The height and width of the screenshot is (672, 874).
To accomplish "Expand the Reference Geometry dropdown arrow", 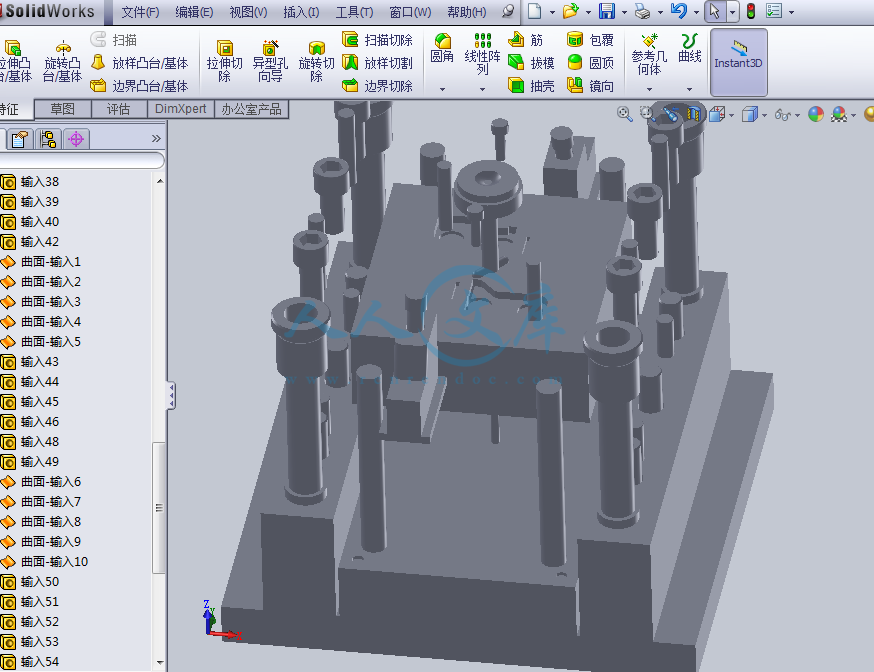I will coord(649,89).
